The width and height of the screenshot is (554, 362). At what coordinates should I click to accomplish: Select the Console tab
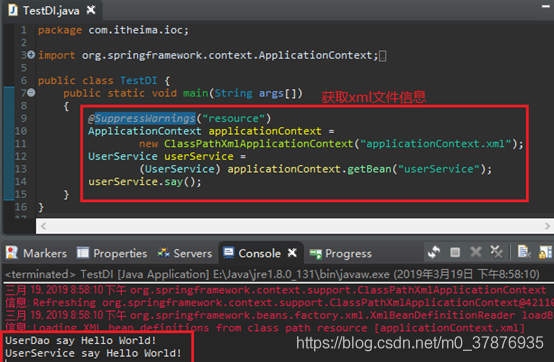[260, 253]
